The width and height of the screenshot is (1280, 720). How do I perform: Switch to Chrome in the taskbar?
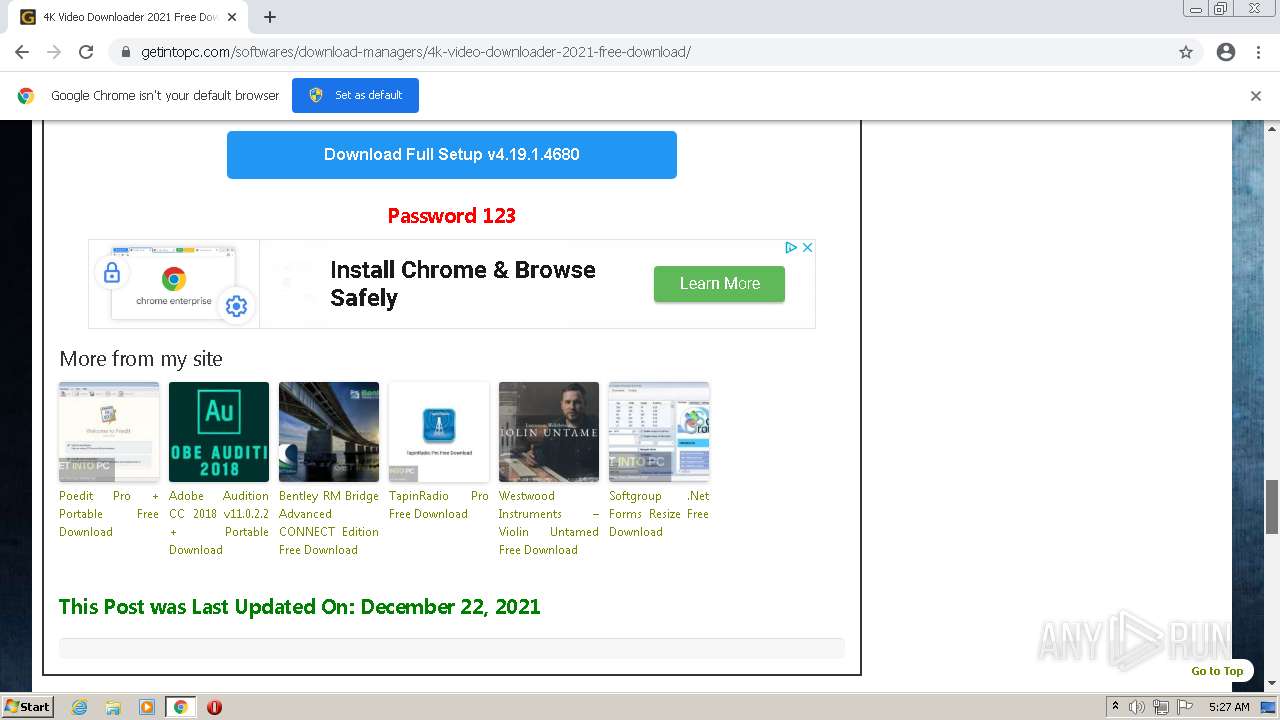(181, 707)
